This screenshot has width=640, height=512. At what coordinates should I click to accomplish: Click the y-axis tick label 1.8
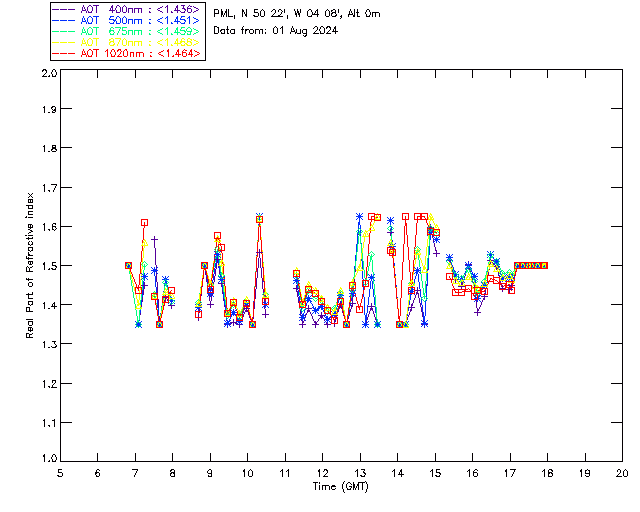coord(49,148)
